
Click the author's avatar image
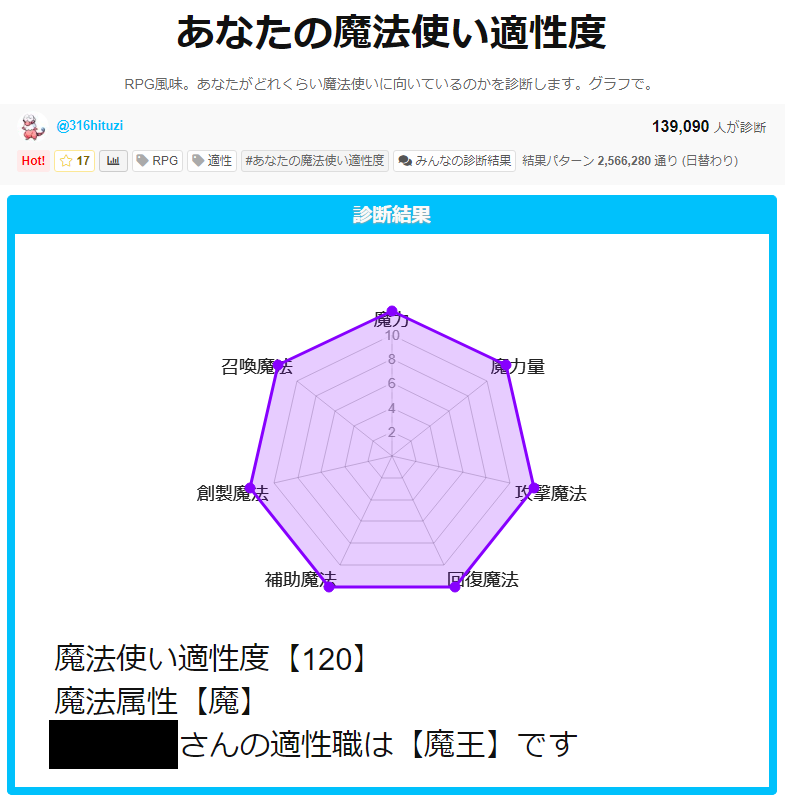33,127
